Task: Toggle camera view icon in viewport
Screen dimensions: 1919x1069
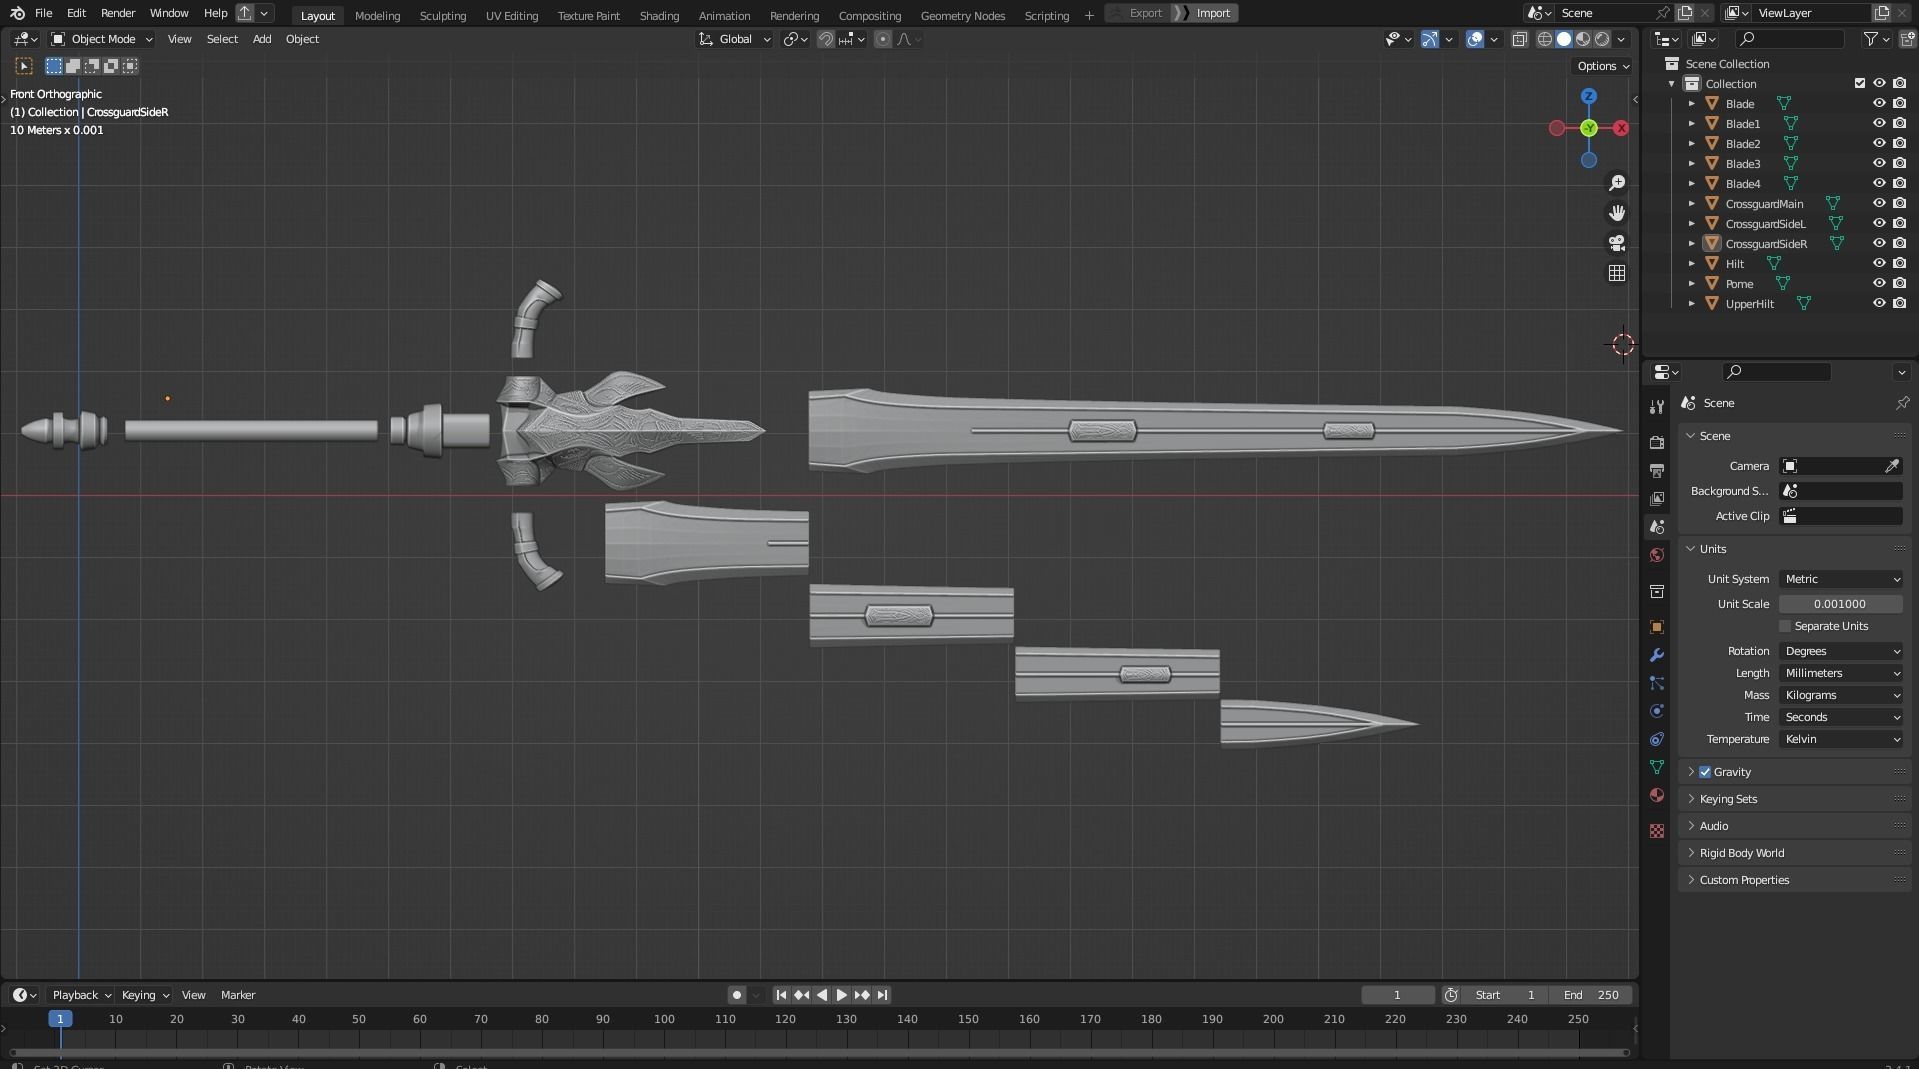Action: 1617,243
